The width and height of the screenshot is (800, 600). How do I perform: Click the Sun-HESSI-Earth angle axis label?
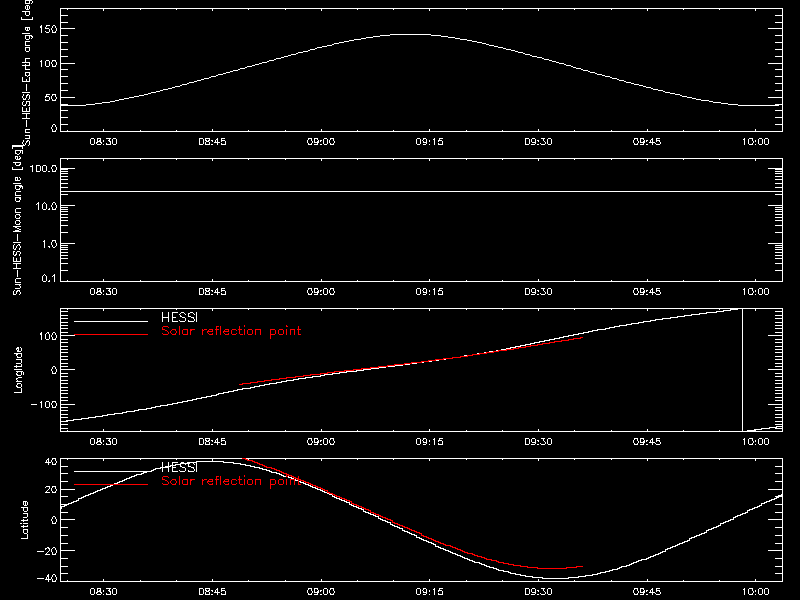[x=27, y=72]
